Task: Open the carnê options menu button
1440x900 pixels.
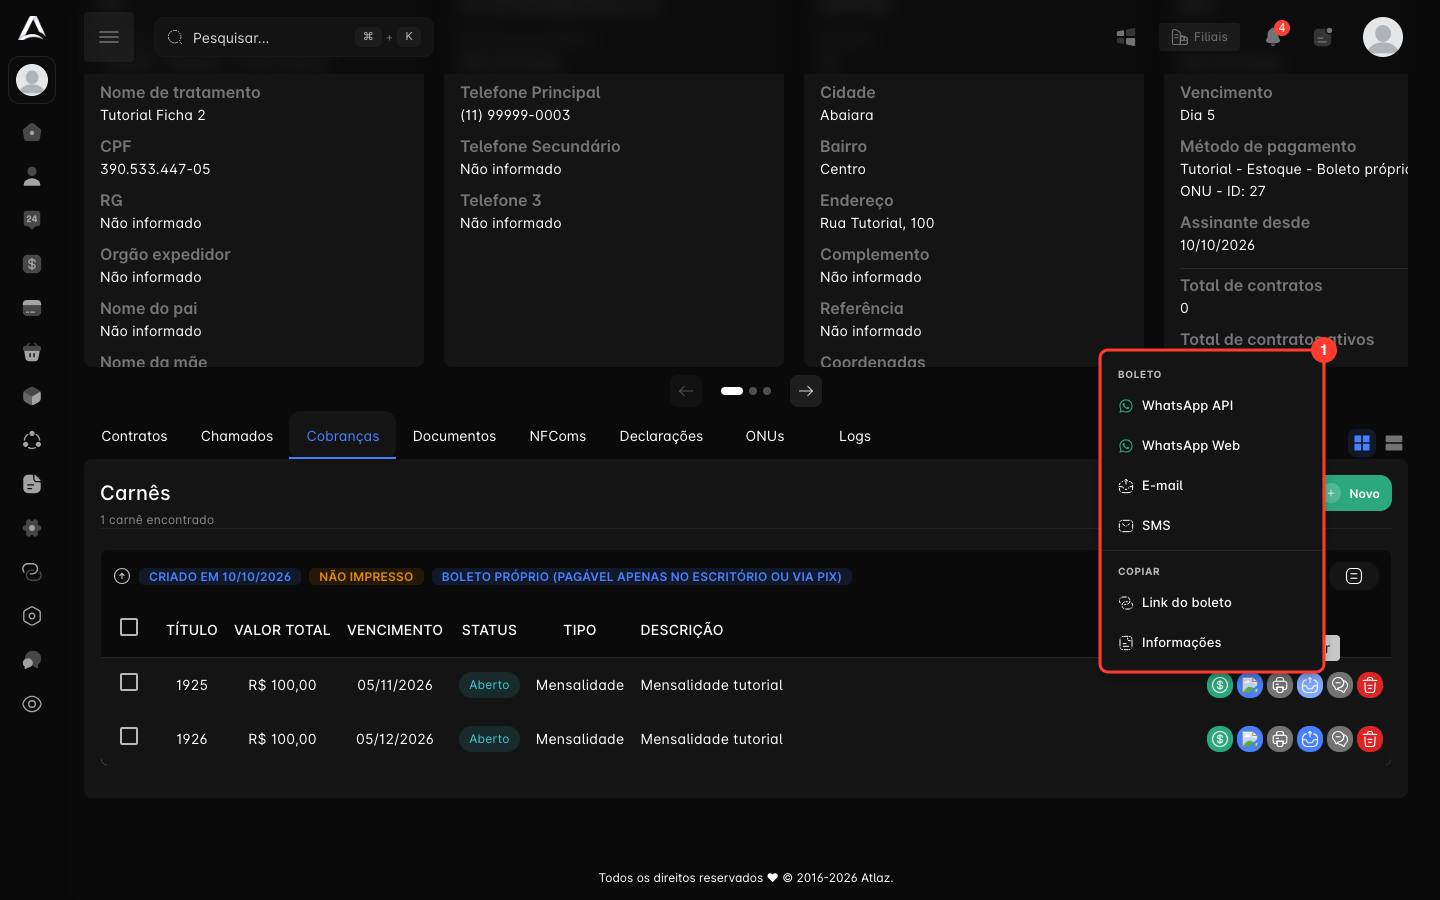Action: (1354, 576)
